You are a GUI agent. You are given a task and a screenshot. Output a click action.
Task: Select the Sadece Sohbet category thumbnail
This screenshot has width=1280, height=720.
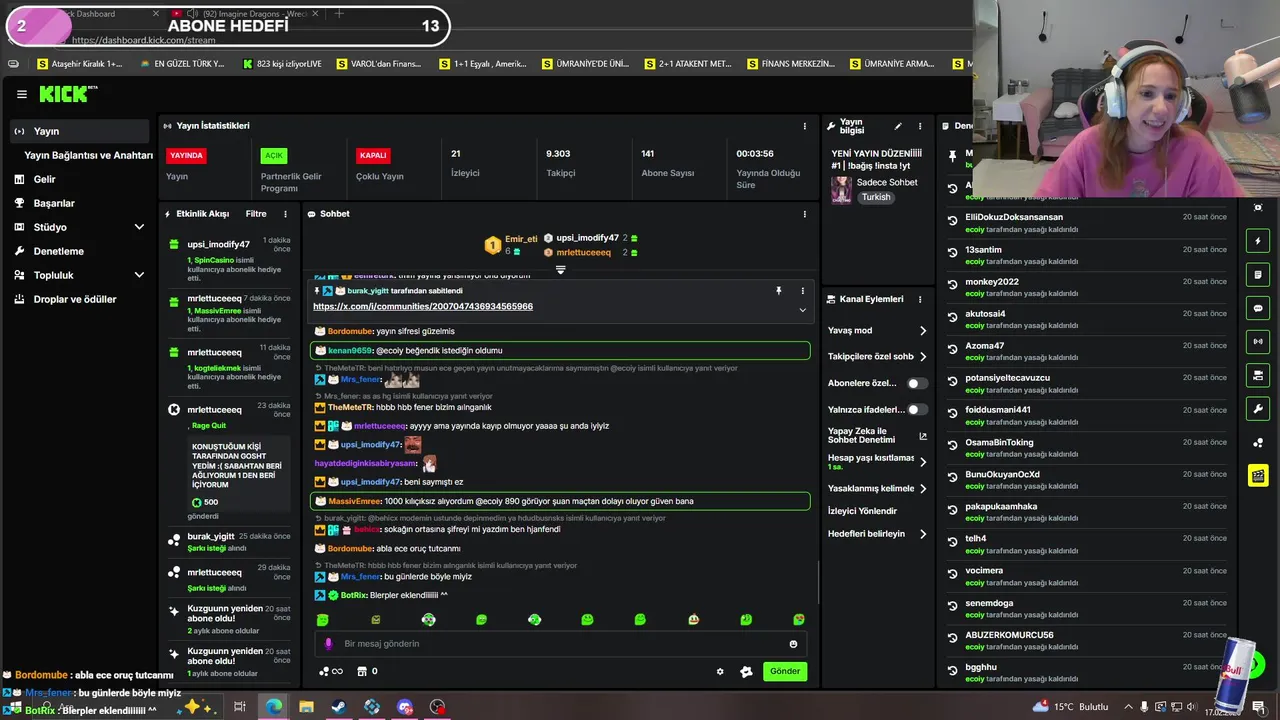tap(842, 190)
